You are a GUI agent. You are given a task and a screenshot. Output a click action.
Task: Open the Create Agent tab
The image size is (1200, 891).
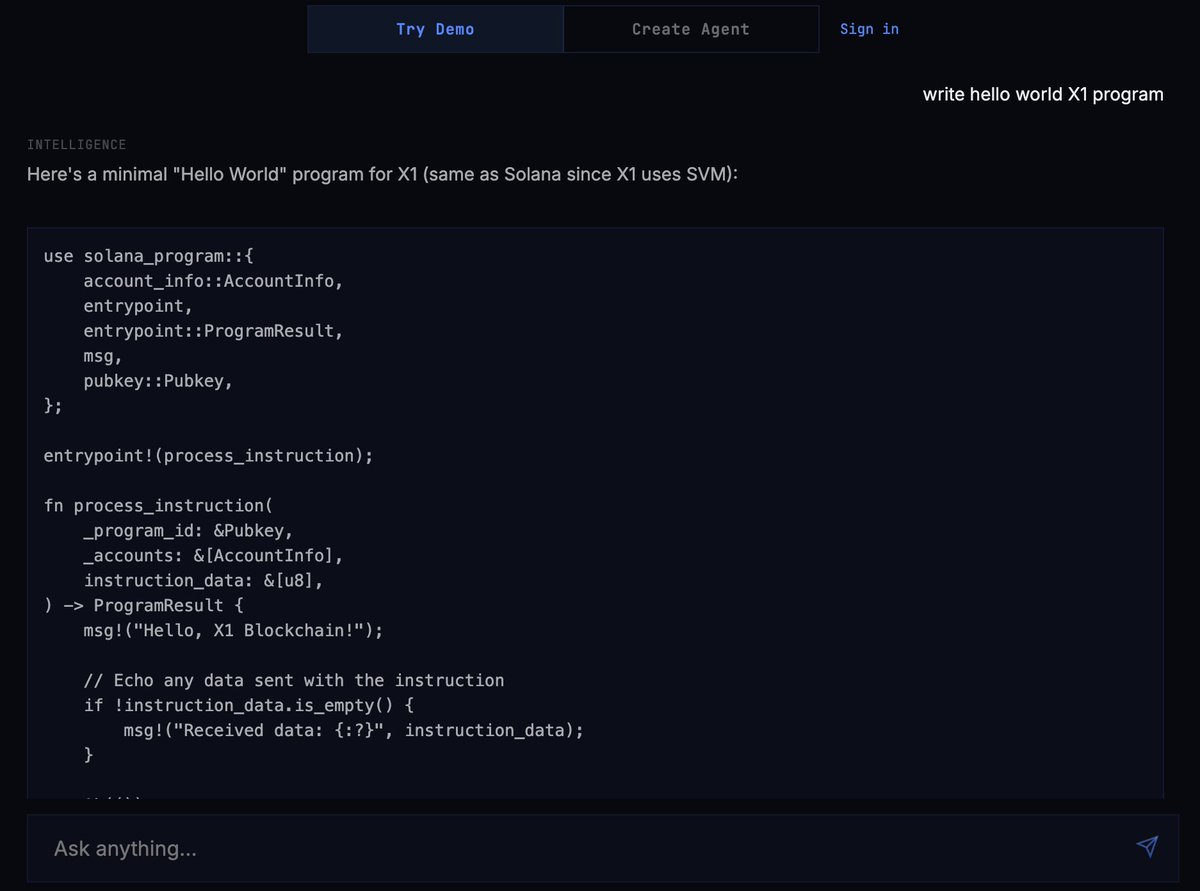(x=691, y=29)
